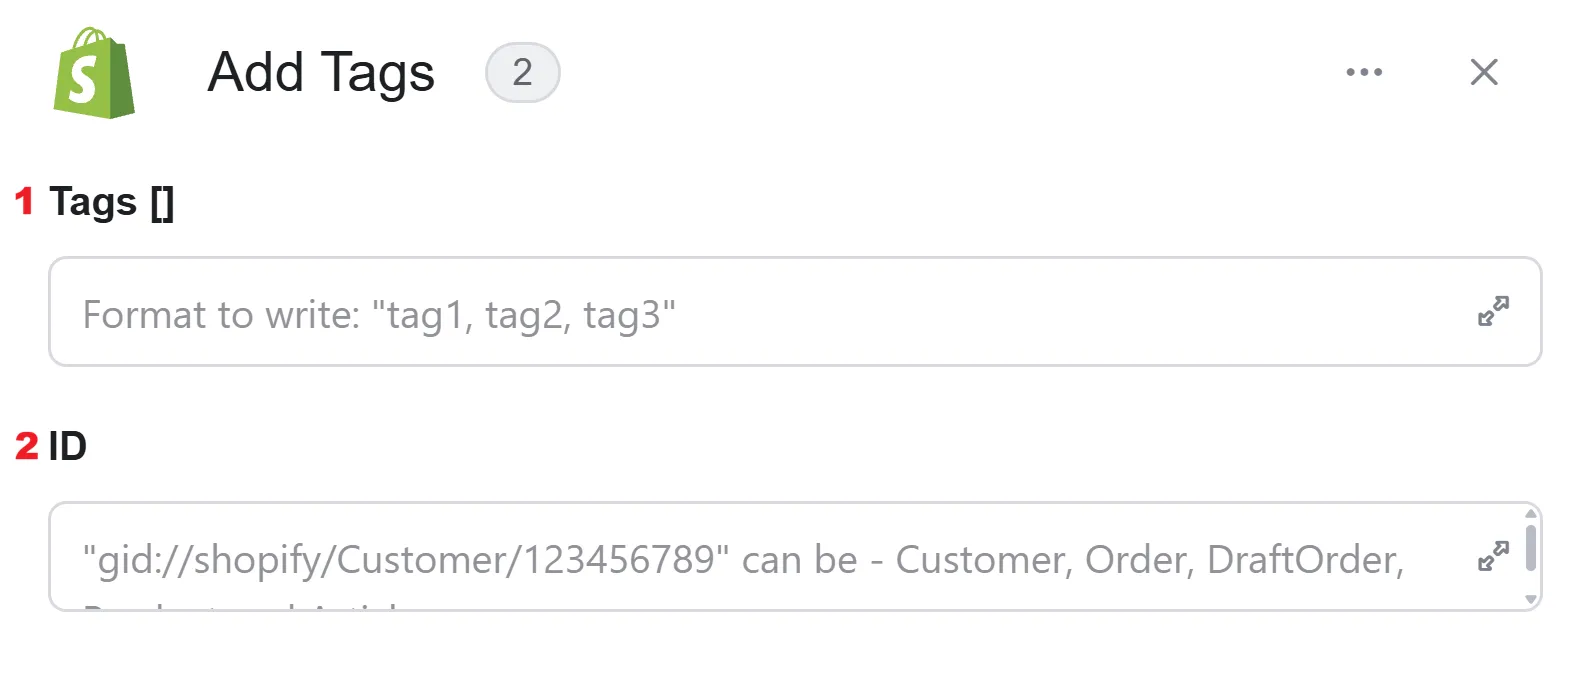The height and width of the screenshot is (686, 1590).
Task: Close the Add Tags panel
Action: (1484, 72)
